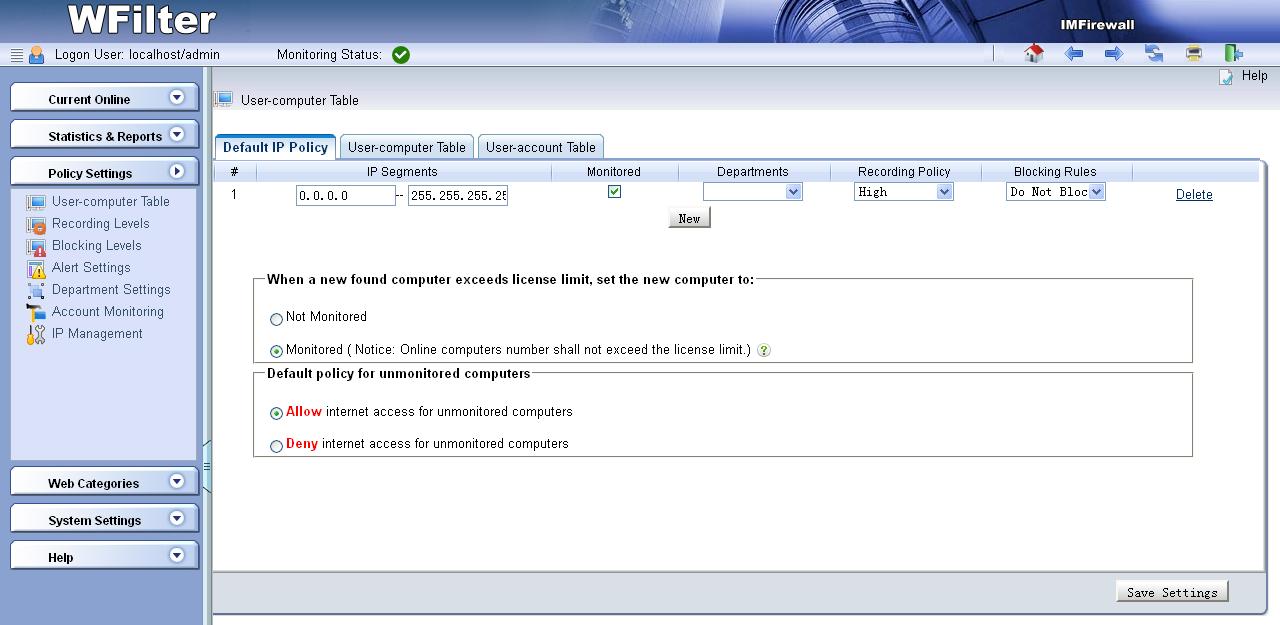The width and height of the screenshot is (1280, 625).
Task: Click the starting IP segment field 0.0.0.0
Action: pyautogui.click(x=345, y=196)
